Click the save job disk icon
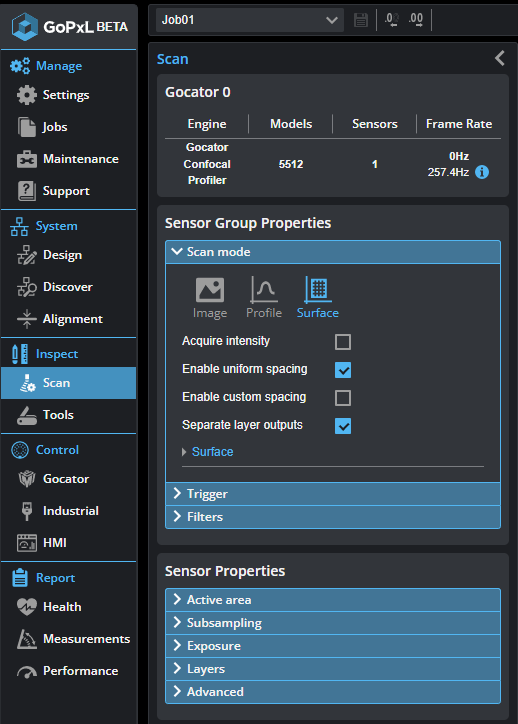Image resolution: width=518 pixels, height=724 pixels. click(x=361, y=20)
